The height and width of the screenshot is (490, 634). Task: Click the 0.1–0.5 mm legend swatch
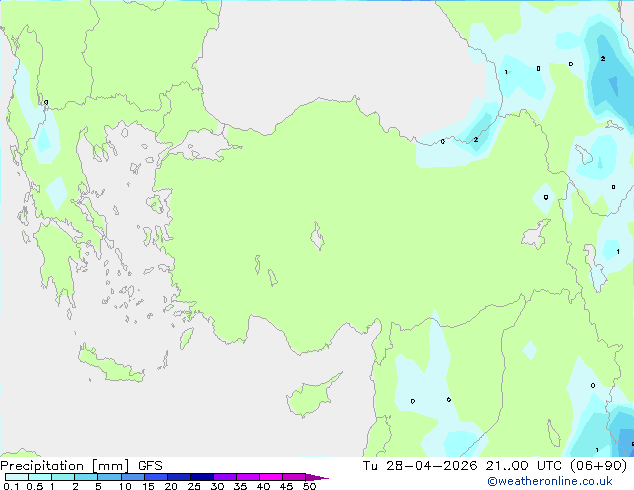pos(17,477)
